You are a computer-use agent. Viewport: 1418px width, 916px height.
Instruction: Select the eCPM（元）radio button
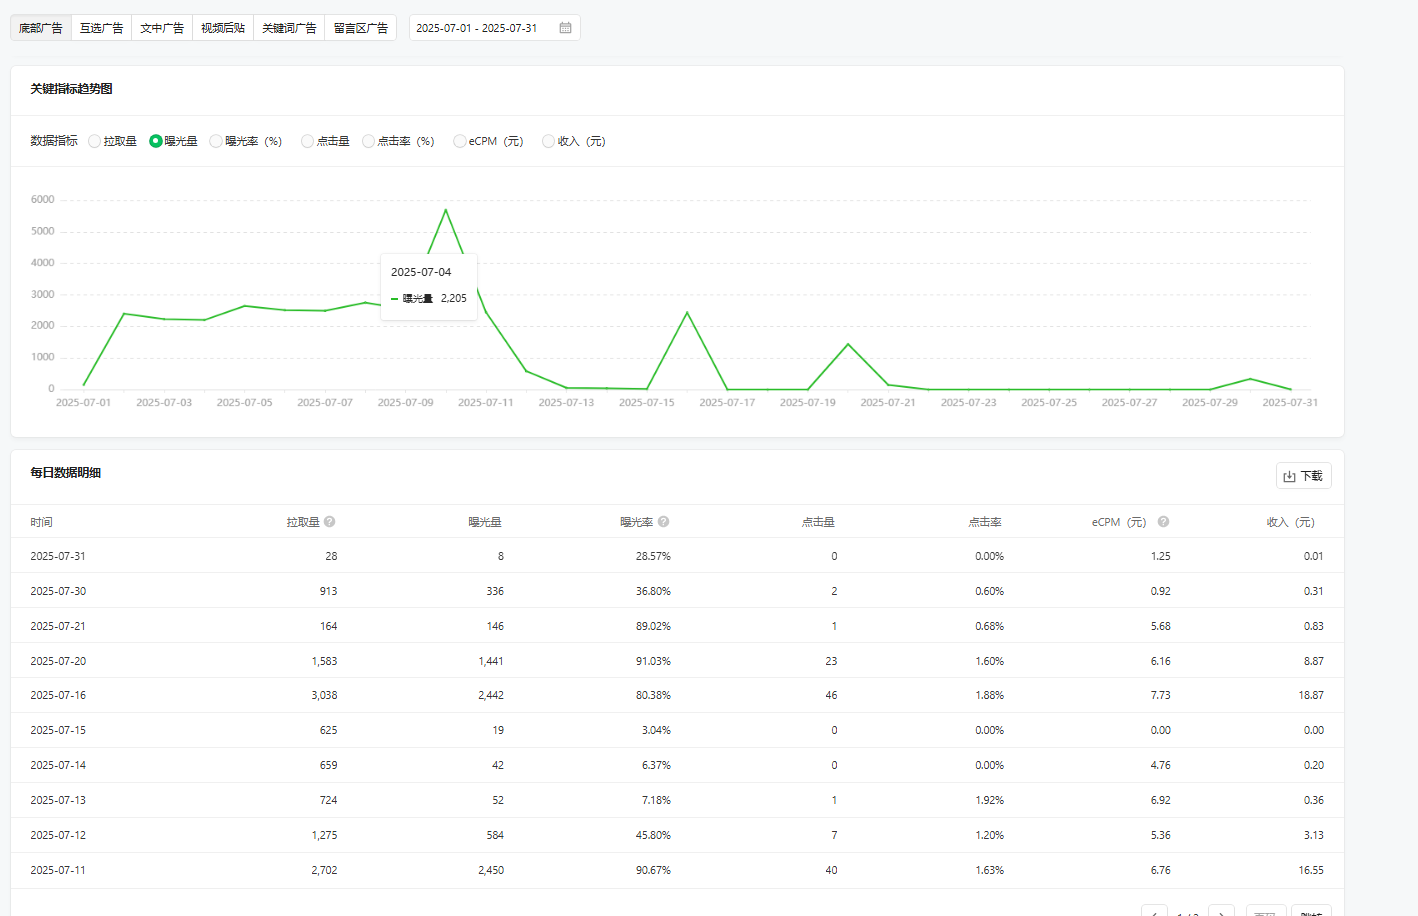click(x=460, y=142)
